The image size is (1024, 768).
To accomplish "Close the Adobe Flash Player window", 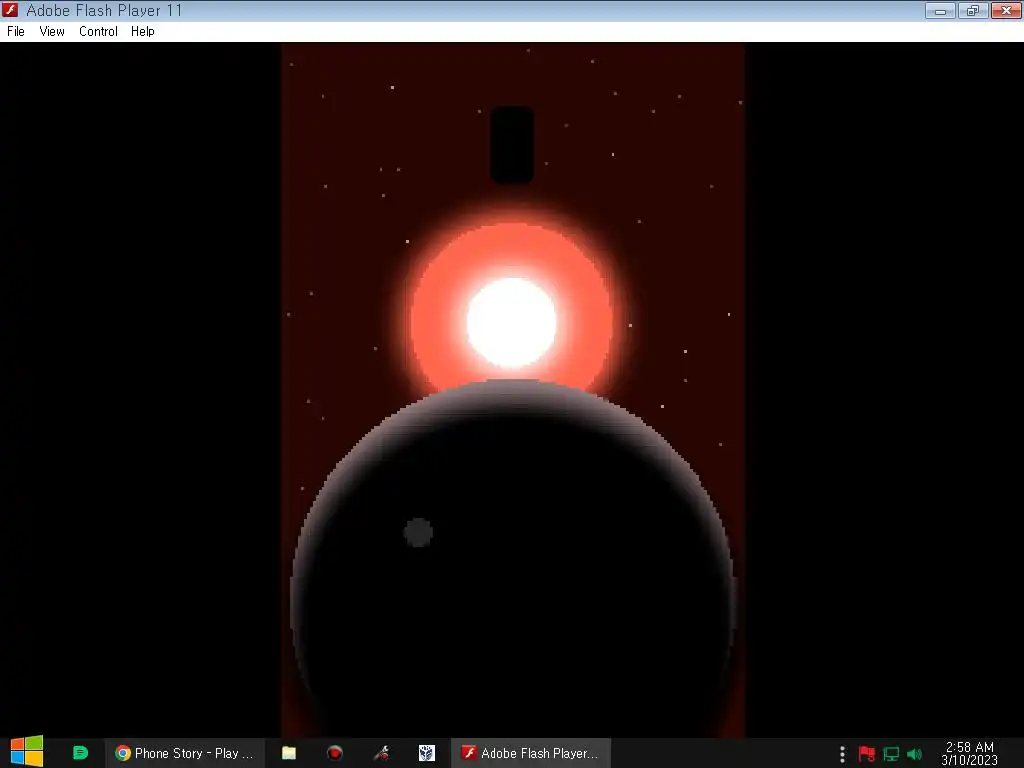I will tap(1006, 10).
